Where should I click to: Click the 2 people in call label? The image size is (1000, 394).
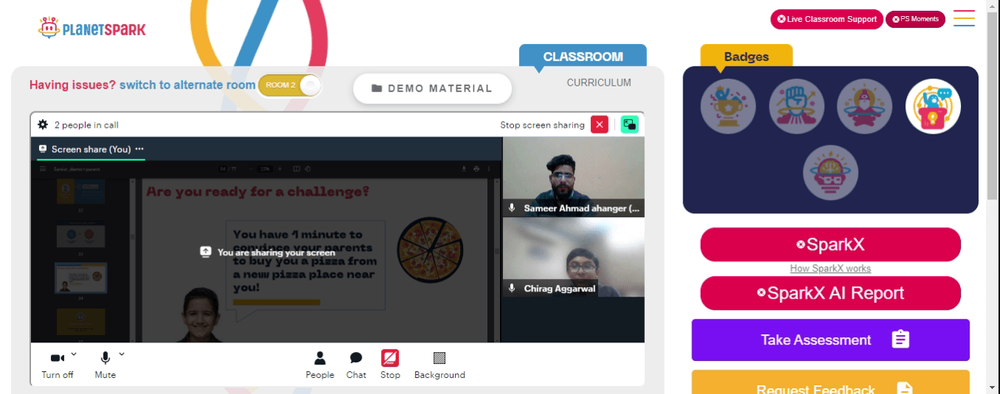pyautogui.click(x=86, y=125)
